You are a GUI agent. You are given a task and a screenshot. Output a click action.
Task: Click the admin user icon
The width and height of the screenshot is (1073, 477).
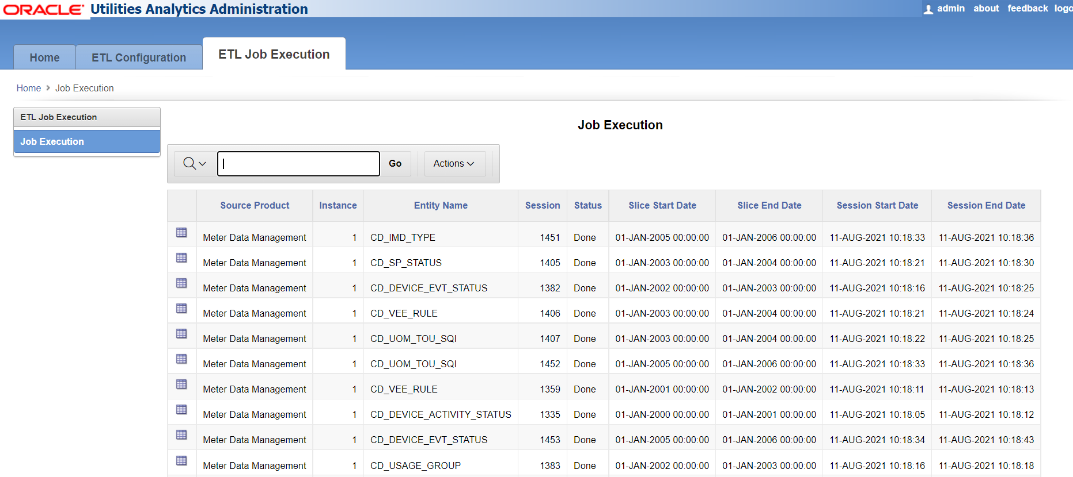(x=929, y=9)
